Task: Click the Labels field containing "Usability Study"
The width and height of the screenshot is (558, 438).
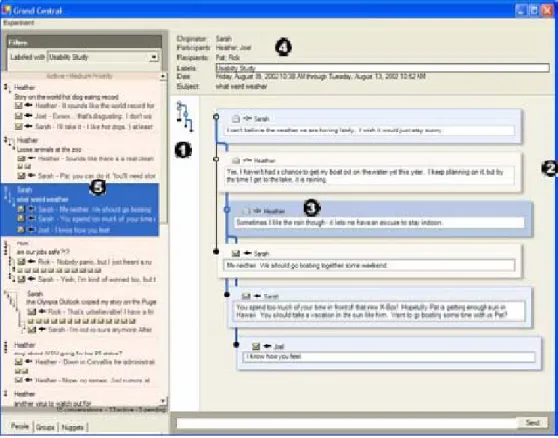Action: tap(383, 68)
